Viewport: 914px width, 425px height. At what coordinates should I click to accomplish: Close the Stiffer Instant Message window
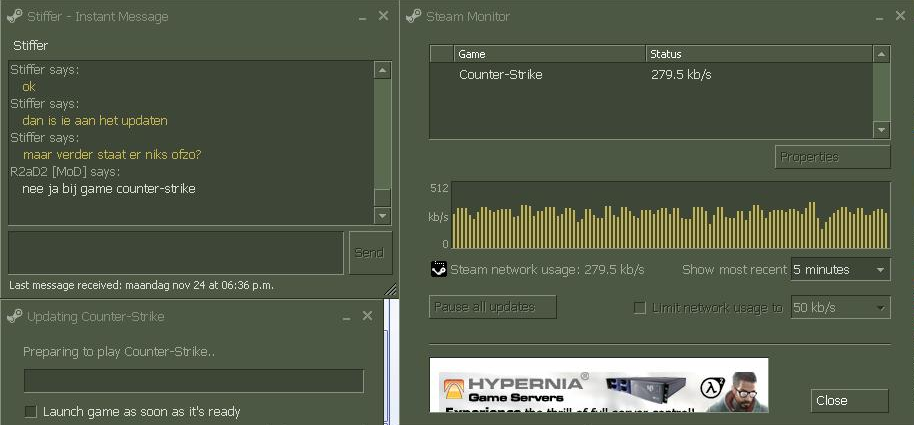point(383,16)
